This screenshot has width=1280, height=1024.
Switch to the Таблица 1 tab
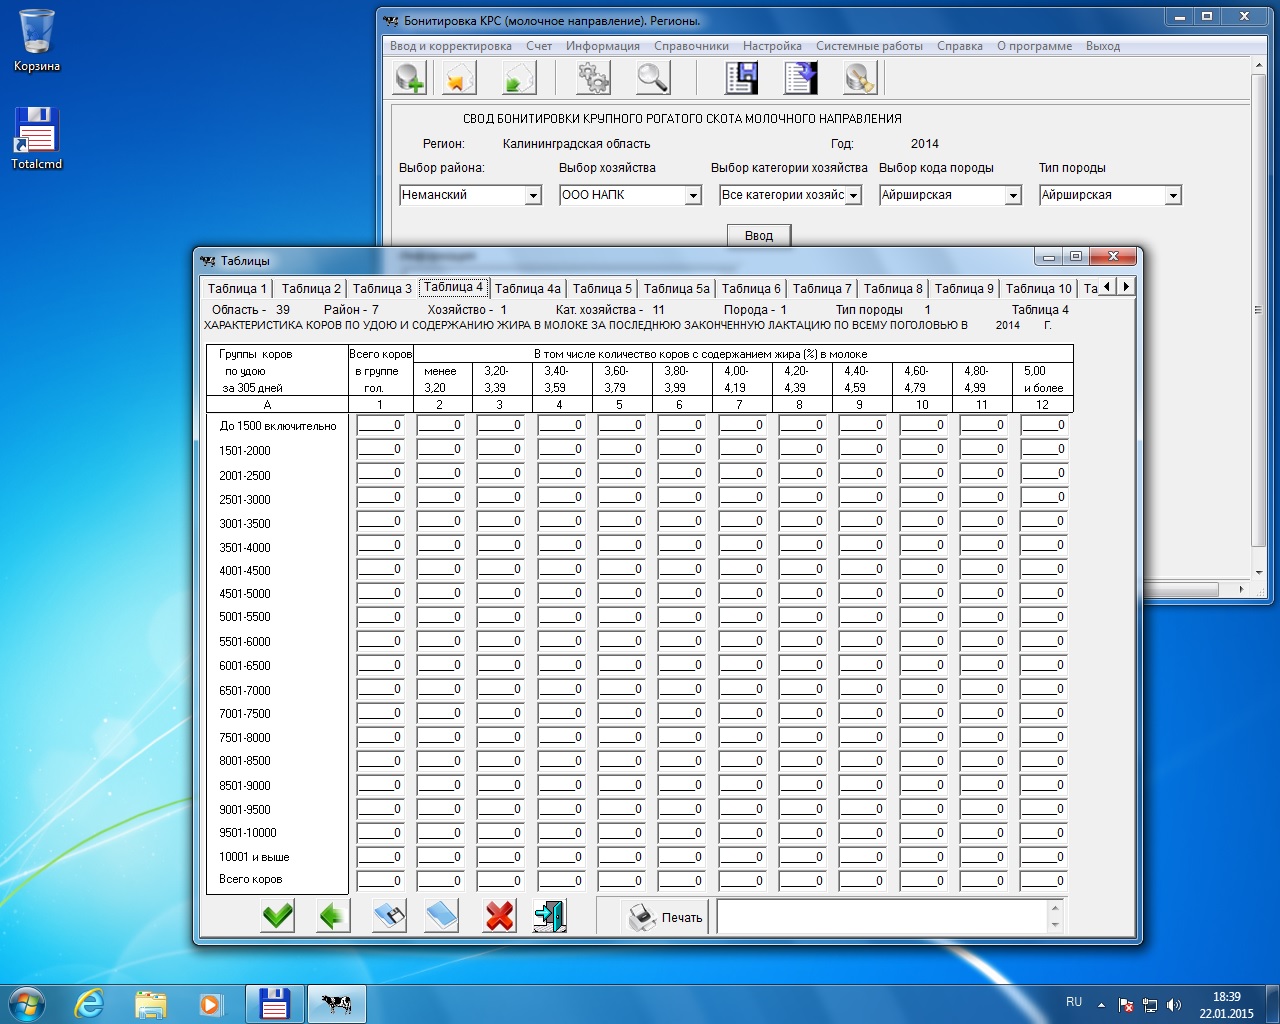(x=237, y=288)
